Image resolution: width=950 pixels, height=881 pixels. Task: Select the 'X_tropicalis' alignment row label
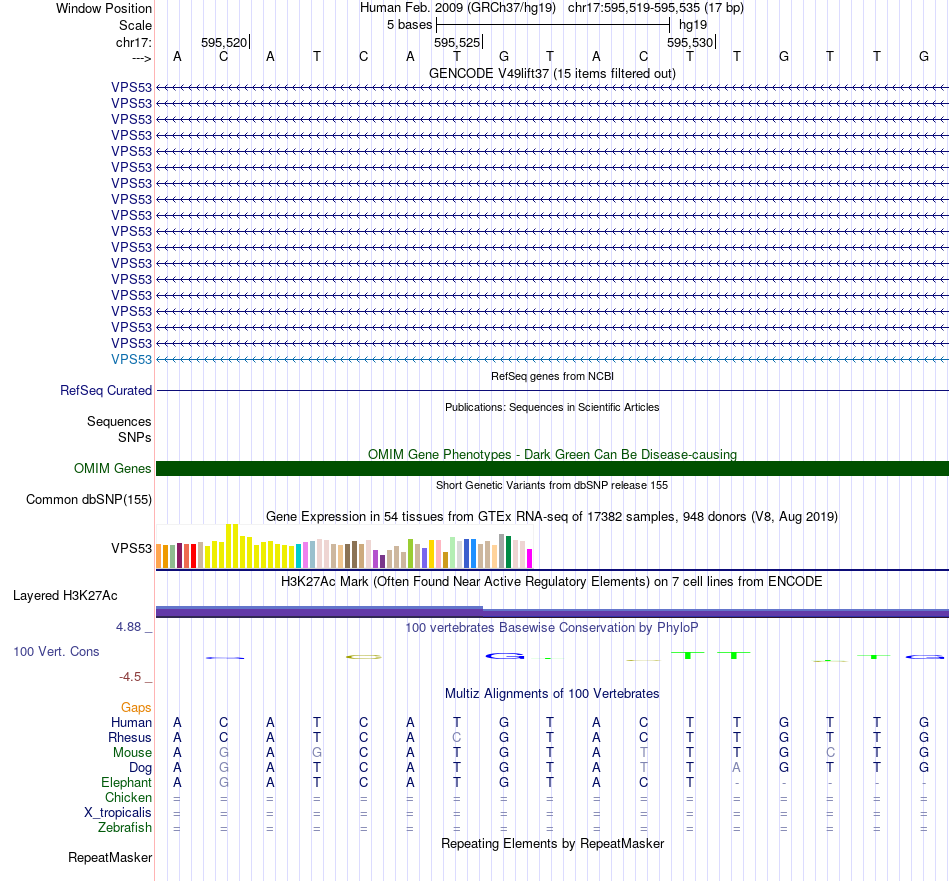[x=118, y=813]
